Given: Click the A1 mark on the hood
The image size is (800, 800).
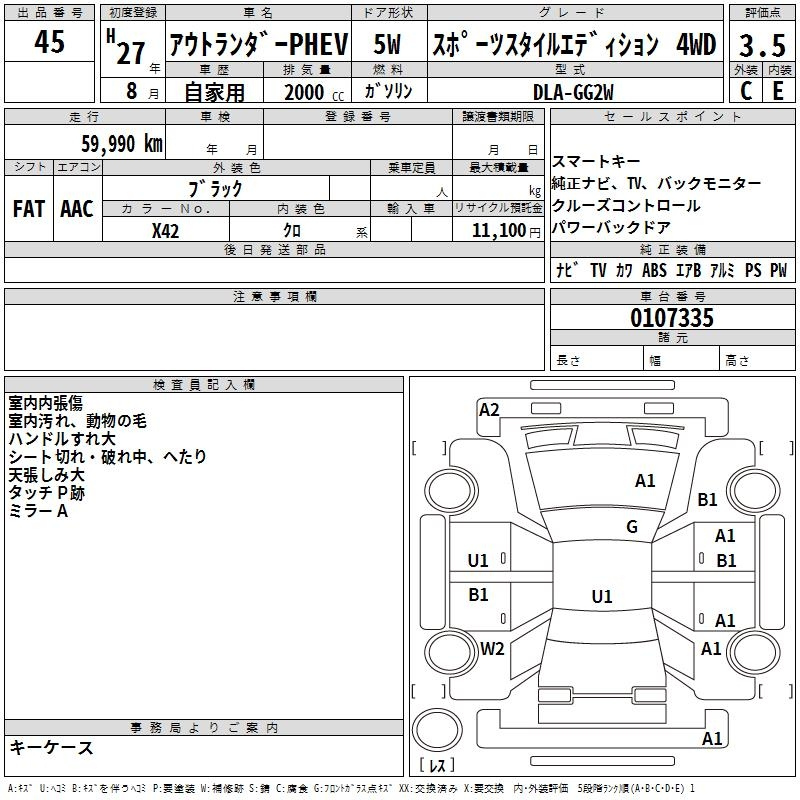Looking at the screenshot, I should click(645, 481).
